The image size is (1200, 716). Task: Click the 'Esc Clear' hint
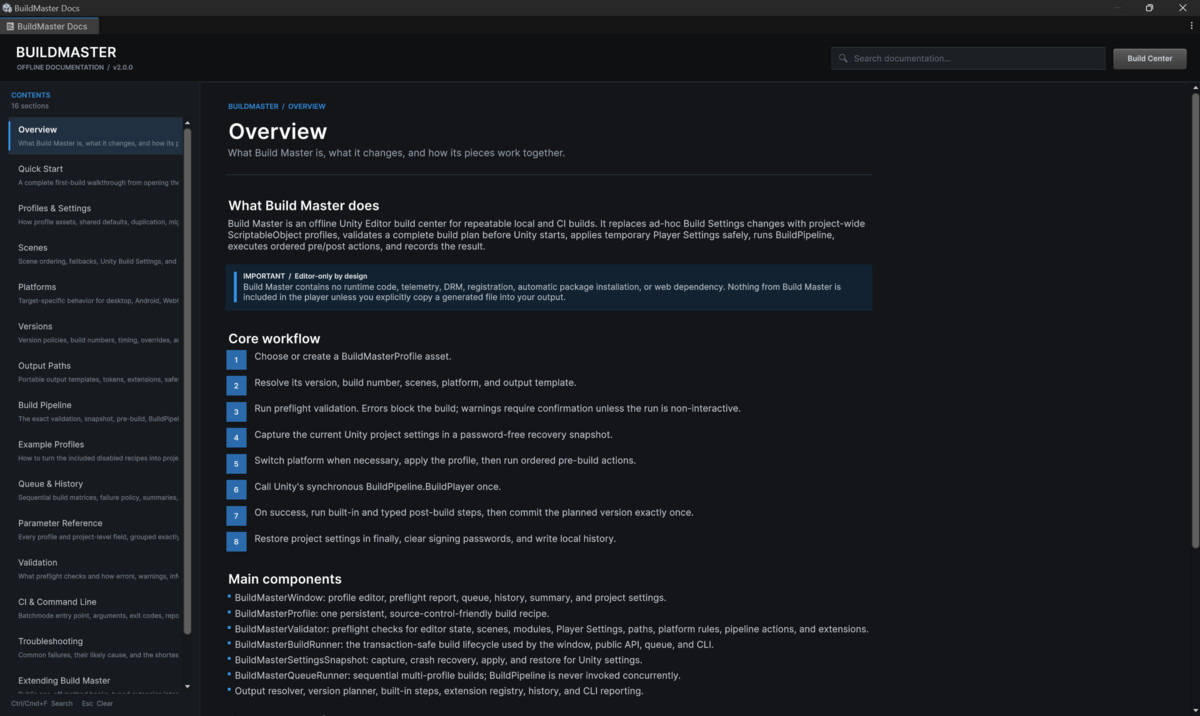[x=97, y=704]
